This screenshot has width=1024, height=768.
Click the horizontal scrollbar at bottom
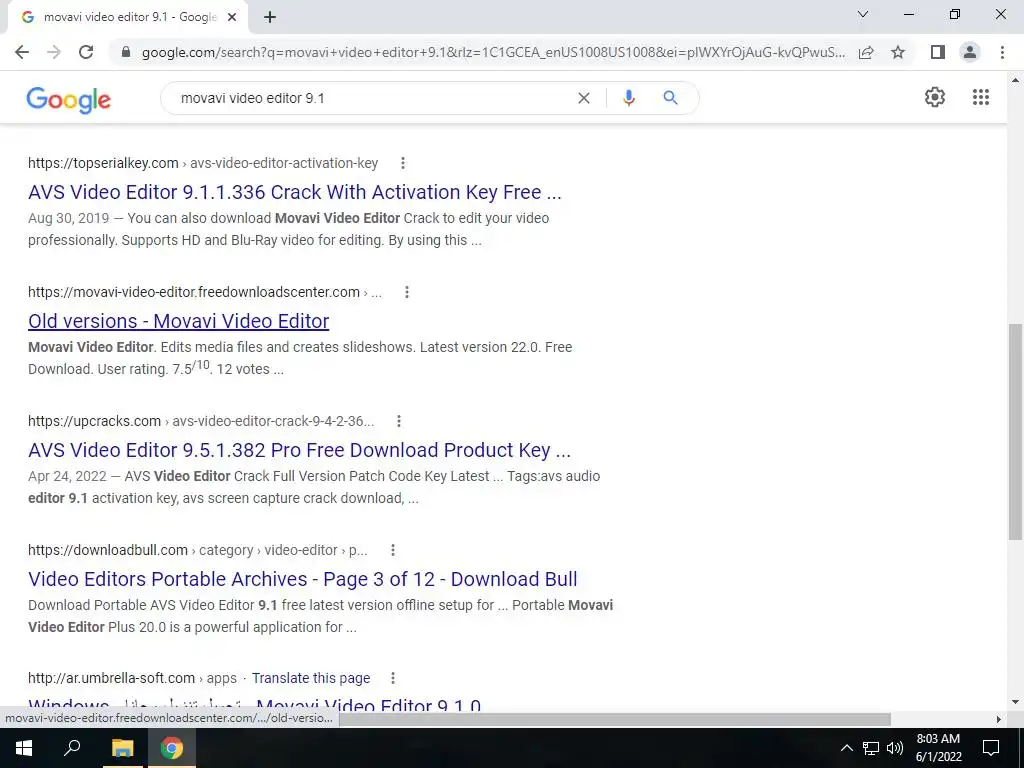pos(614,719)
